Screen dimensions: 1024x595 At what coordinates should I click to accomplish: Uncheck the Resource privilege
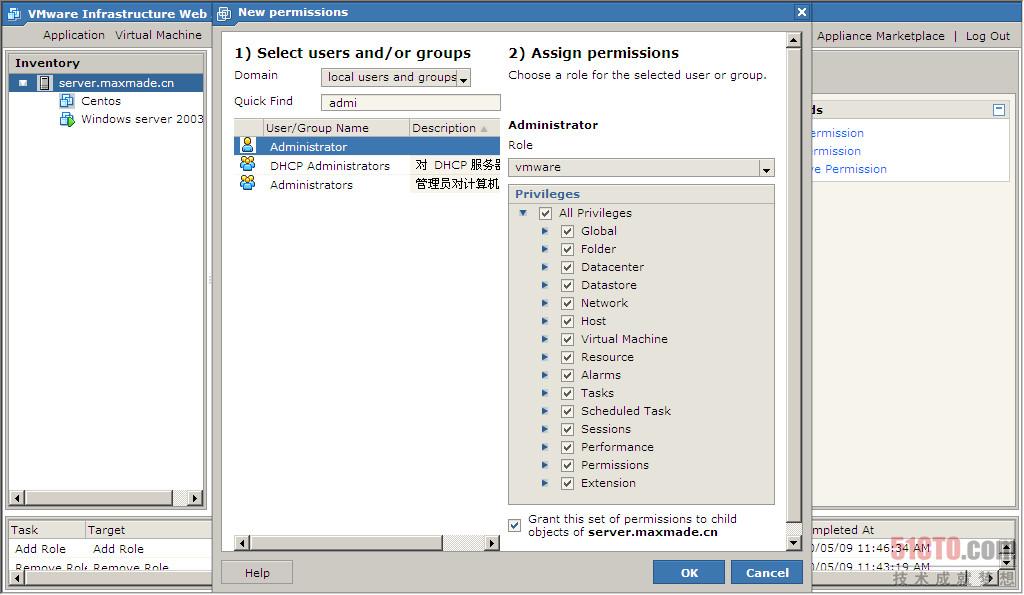coord(568,357)
